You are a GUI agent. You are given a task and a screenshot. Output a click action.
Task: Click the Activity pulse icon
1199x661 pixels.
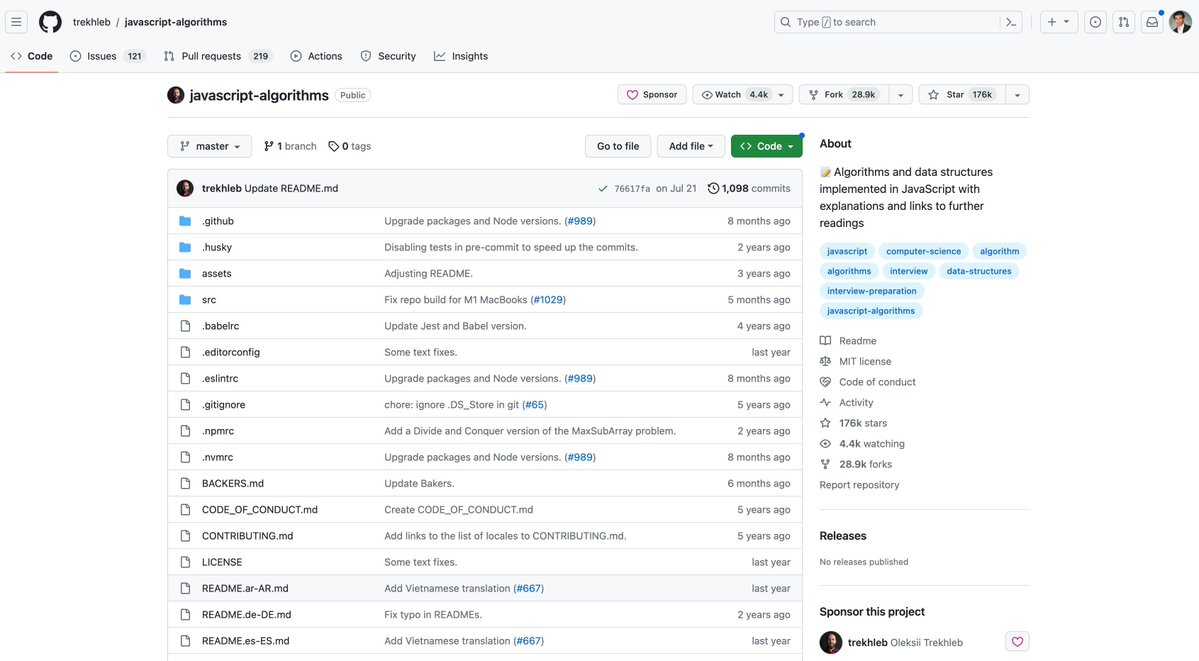(x=825, y=402)
